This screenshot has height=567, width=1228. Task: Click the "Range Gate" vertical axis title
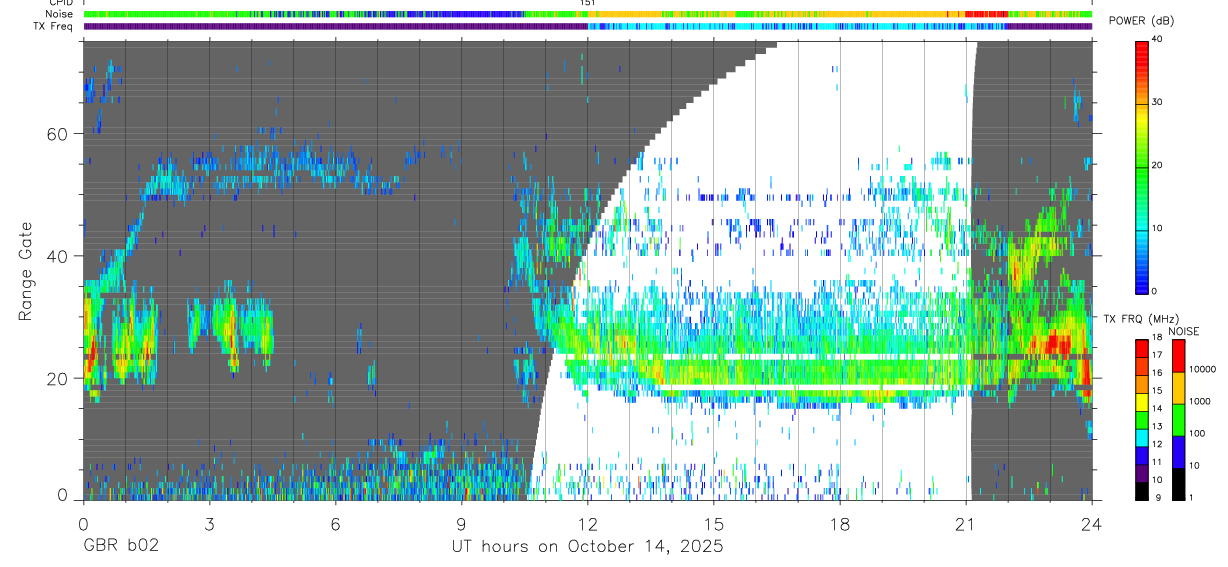26,271
